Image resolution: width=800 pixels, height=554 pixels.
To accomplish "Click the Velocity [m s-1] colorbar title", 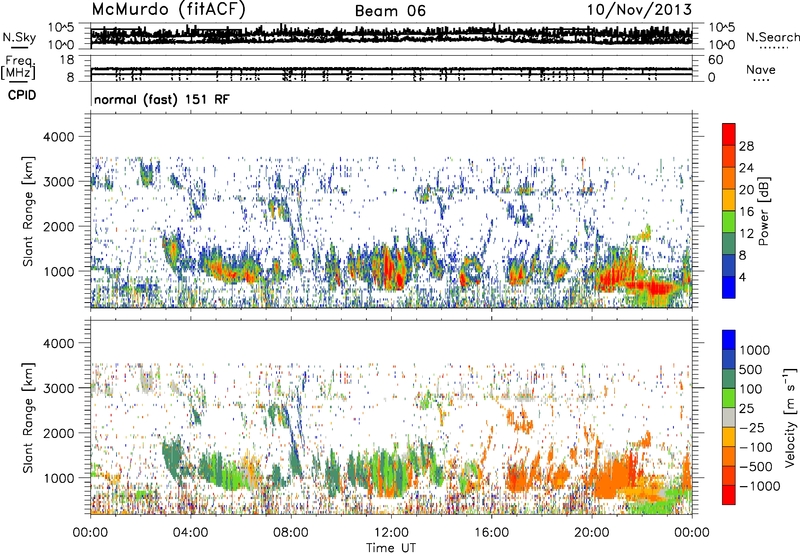I will click(x=790, y=417).
